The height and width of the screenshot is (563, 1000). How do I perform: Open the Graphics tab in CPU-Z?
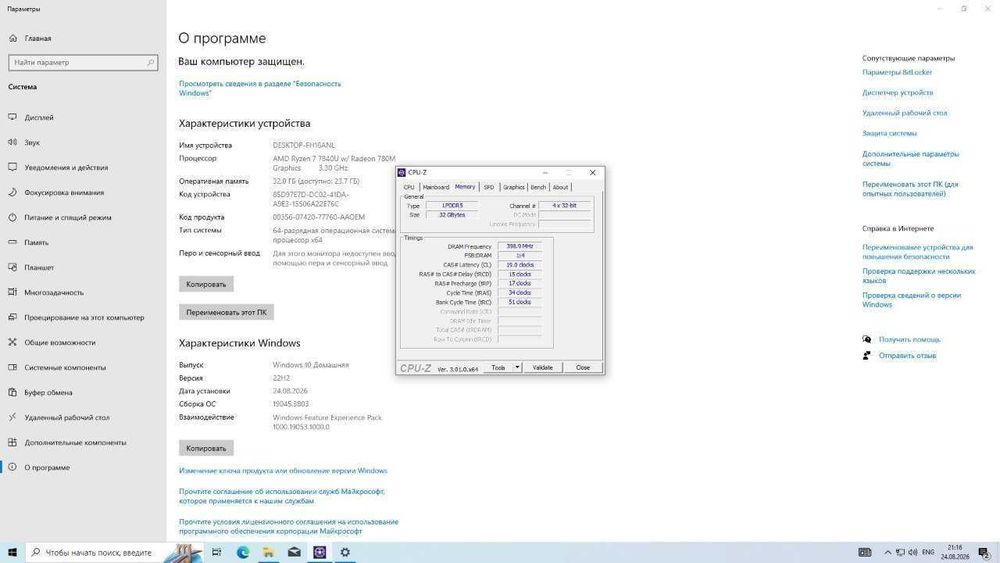click(x=513, y=187)
